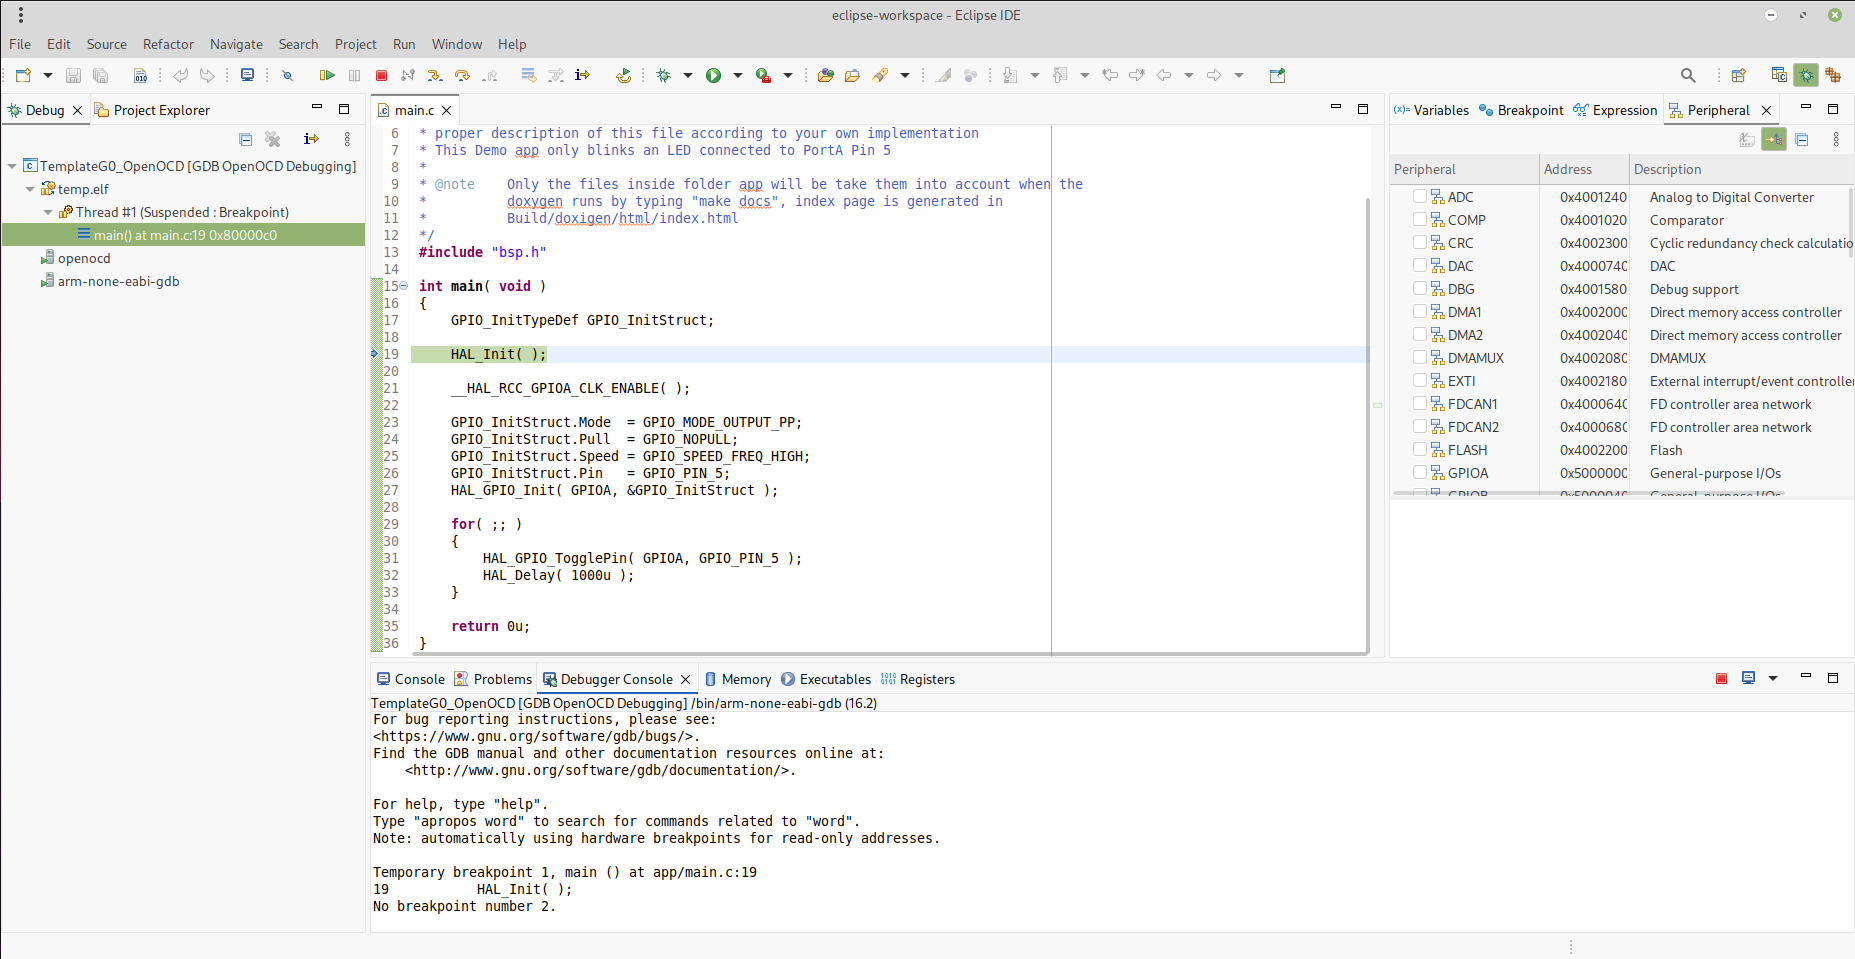Enable the ADC peripheral checkbox

(x=1420, y=197)
